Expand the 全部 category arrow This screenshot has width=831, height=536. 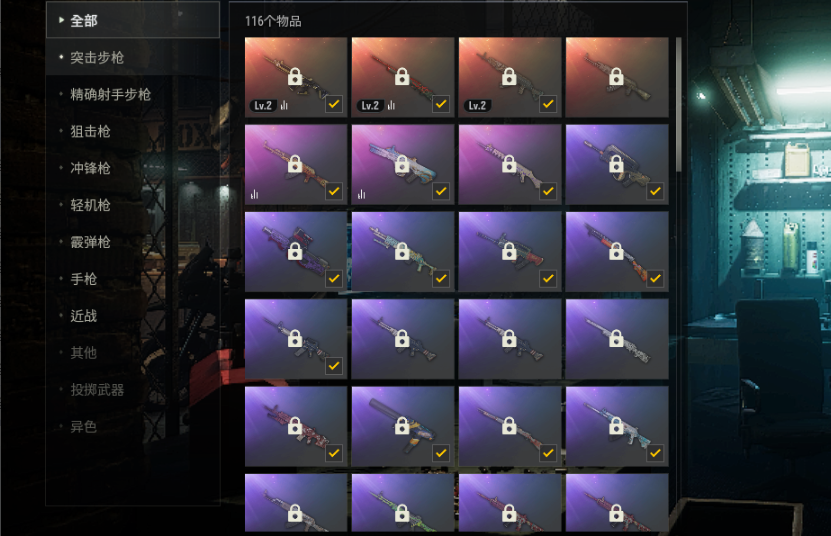[61, 20]
